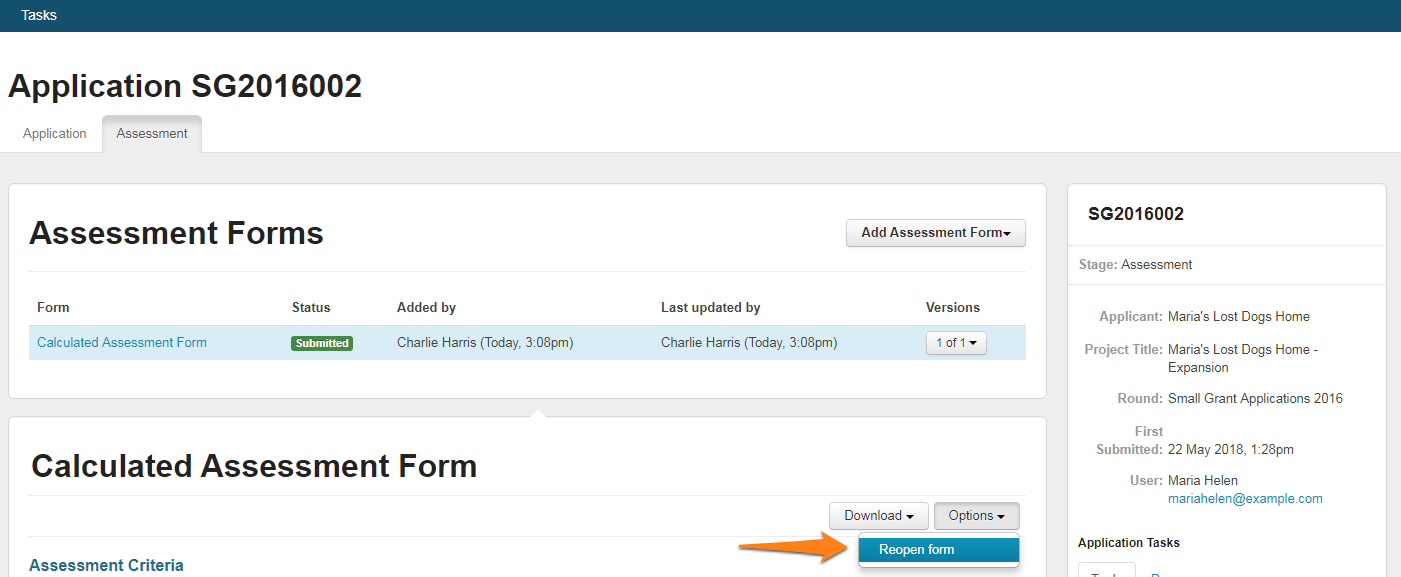The width and height of the screenshot is (1401, 577).
Task: Click the mariahelen@example.com email link
Action: pos(1245,498)
